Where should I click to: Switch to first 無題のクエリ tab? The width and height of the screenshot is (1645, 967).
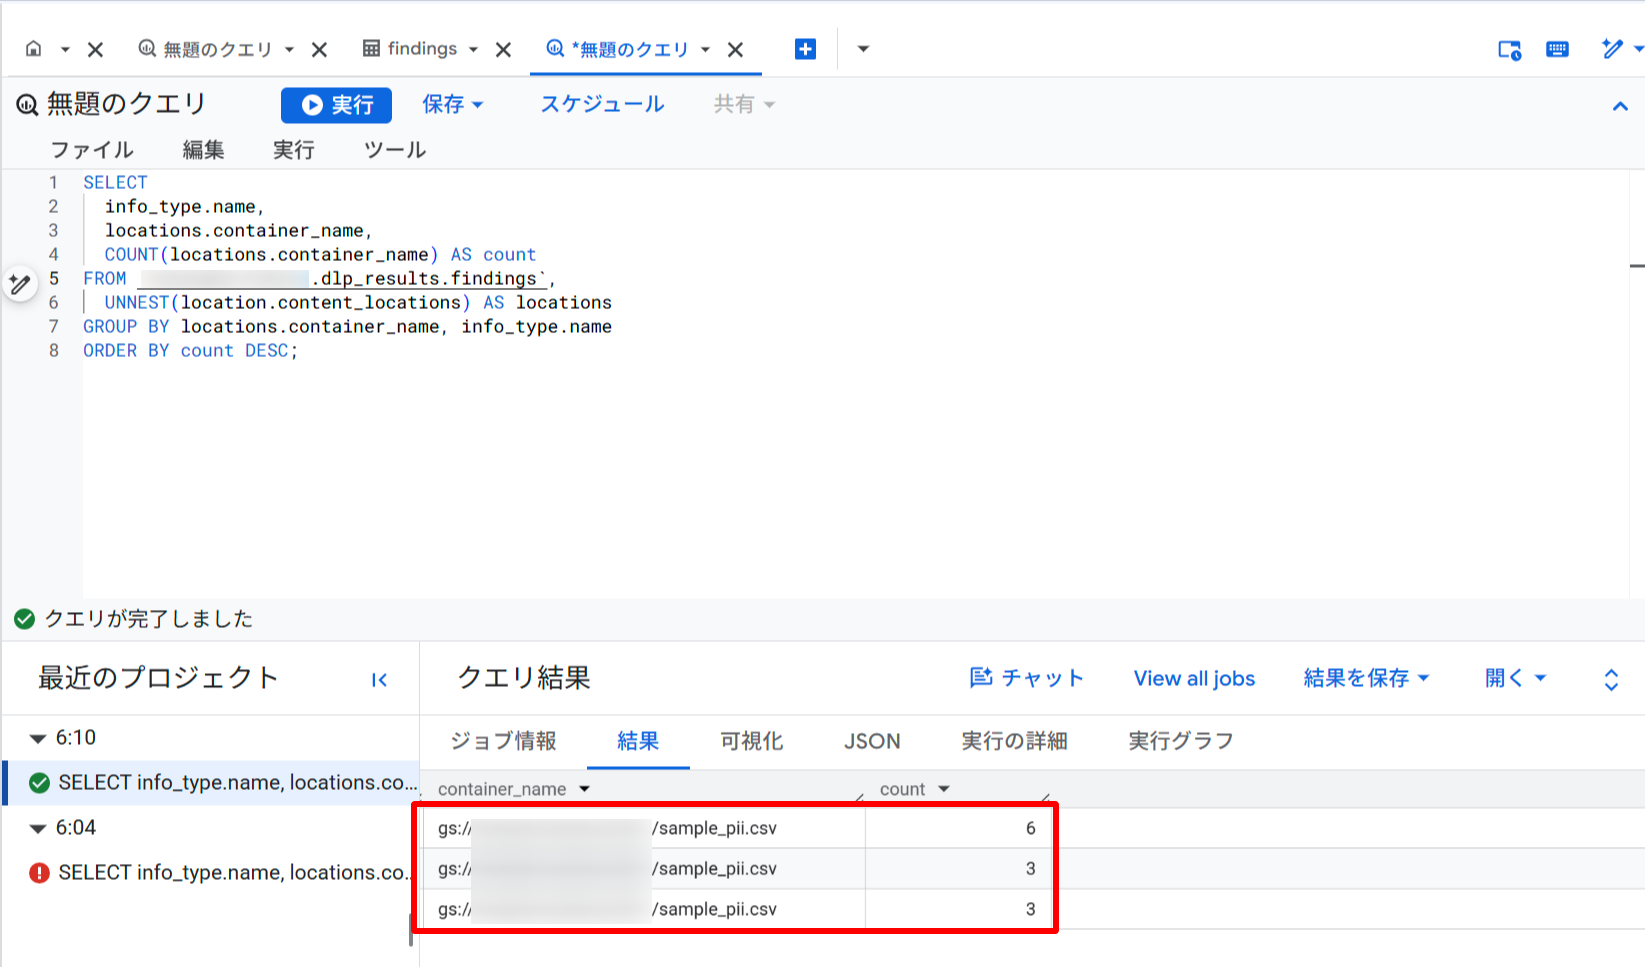(207, 49)
